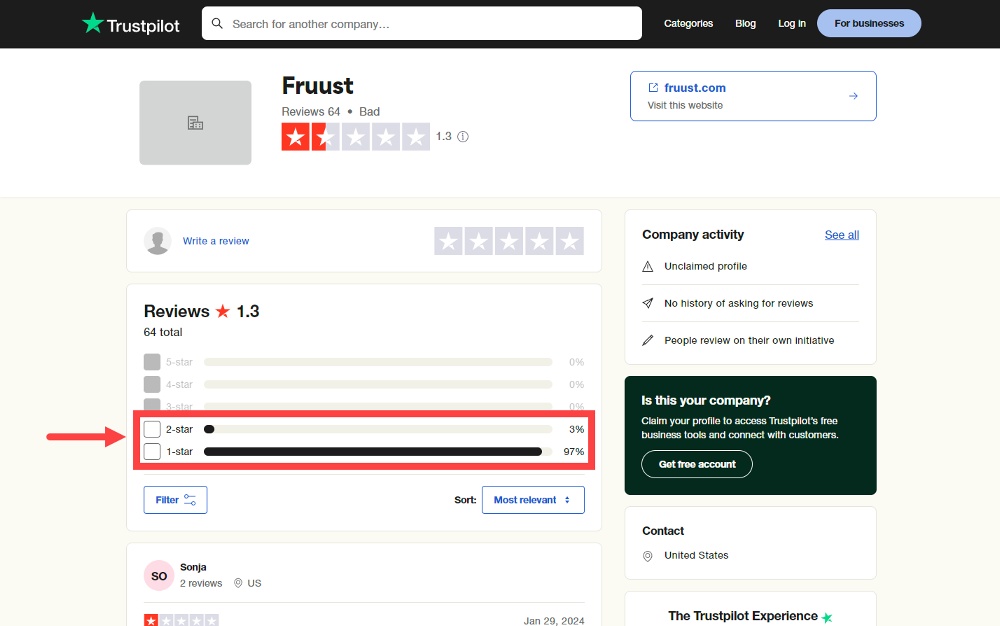1000x626 pixels.
Task: Click the paper plane icon for review history
Action: pos(647,303)
